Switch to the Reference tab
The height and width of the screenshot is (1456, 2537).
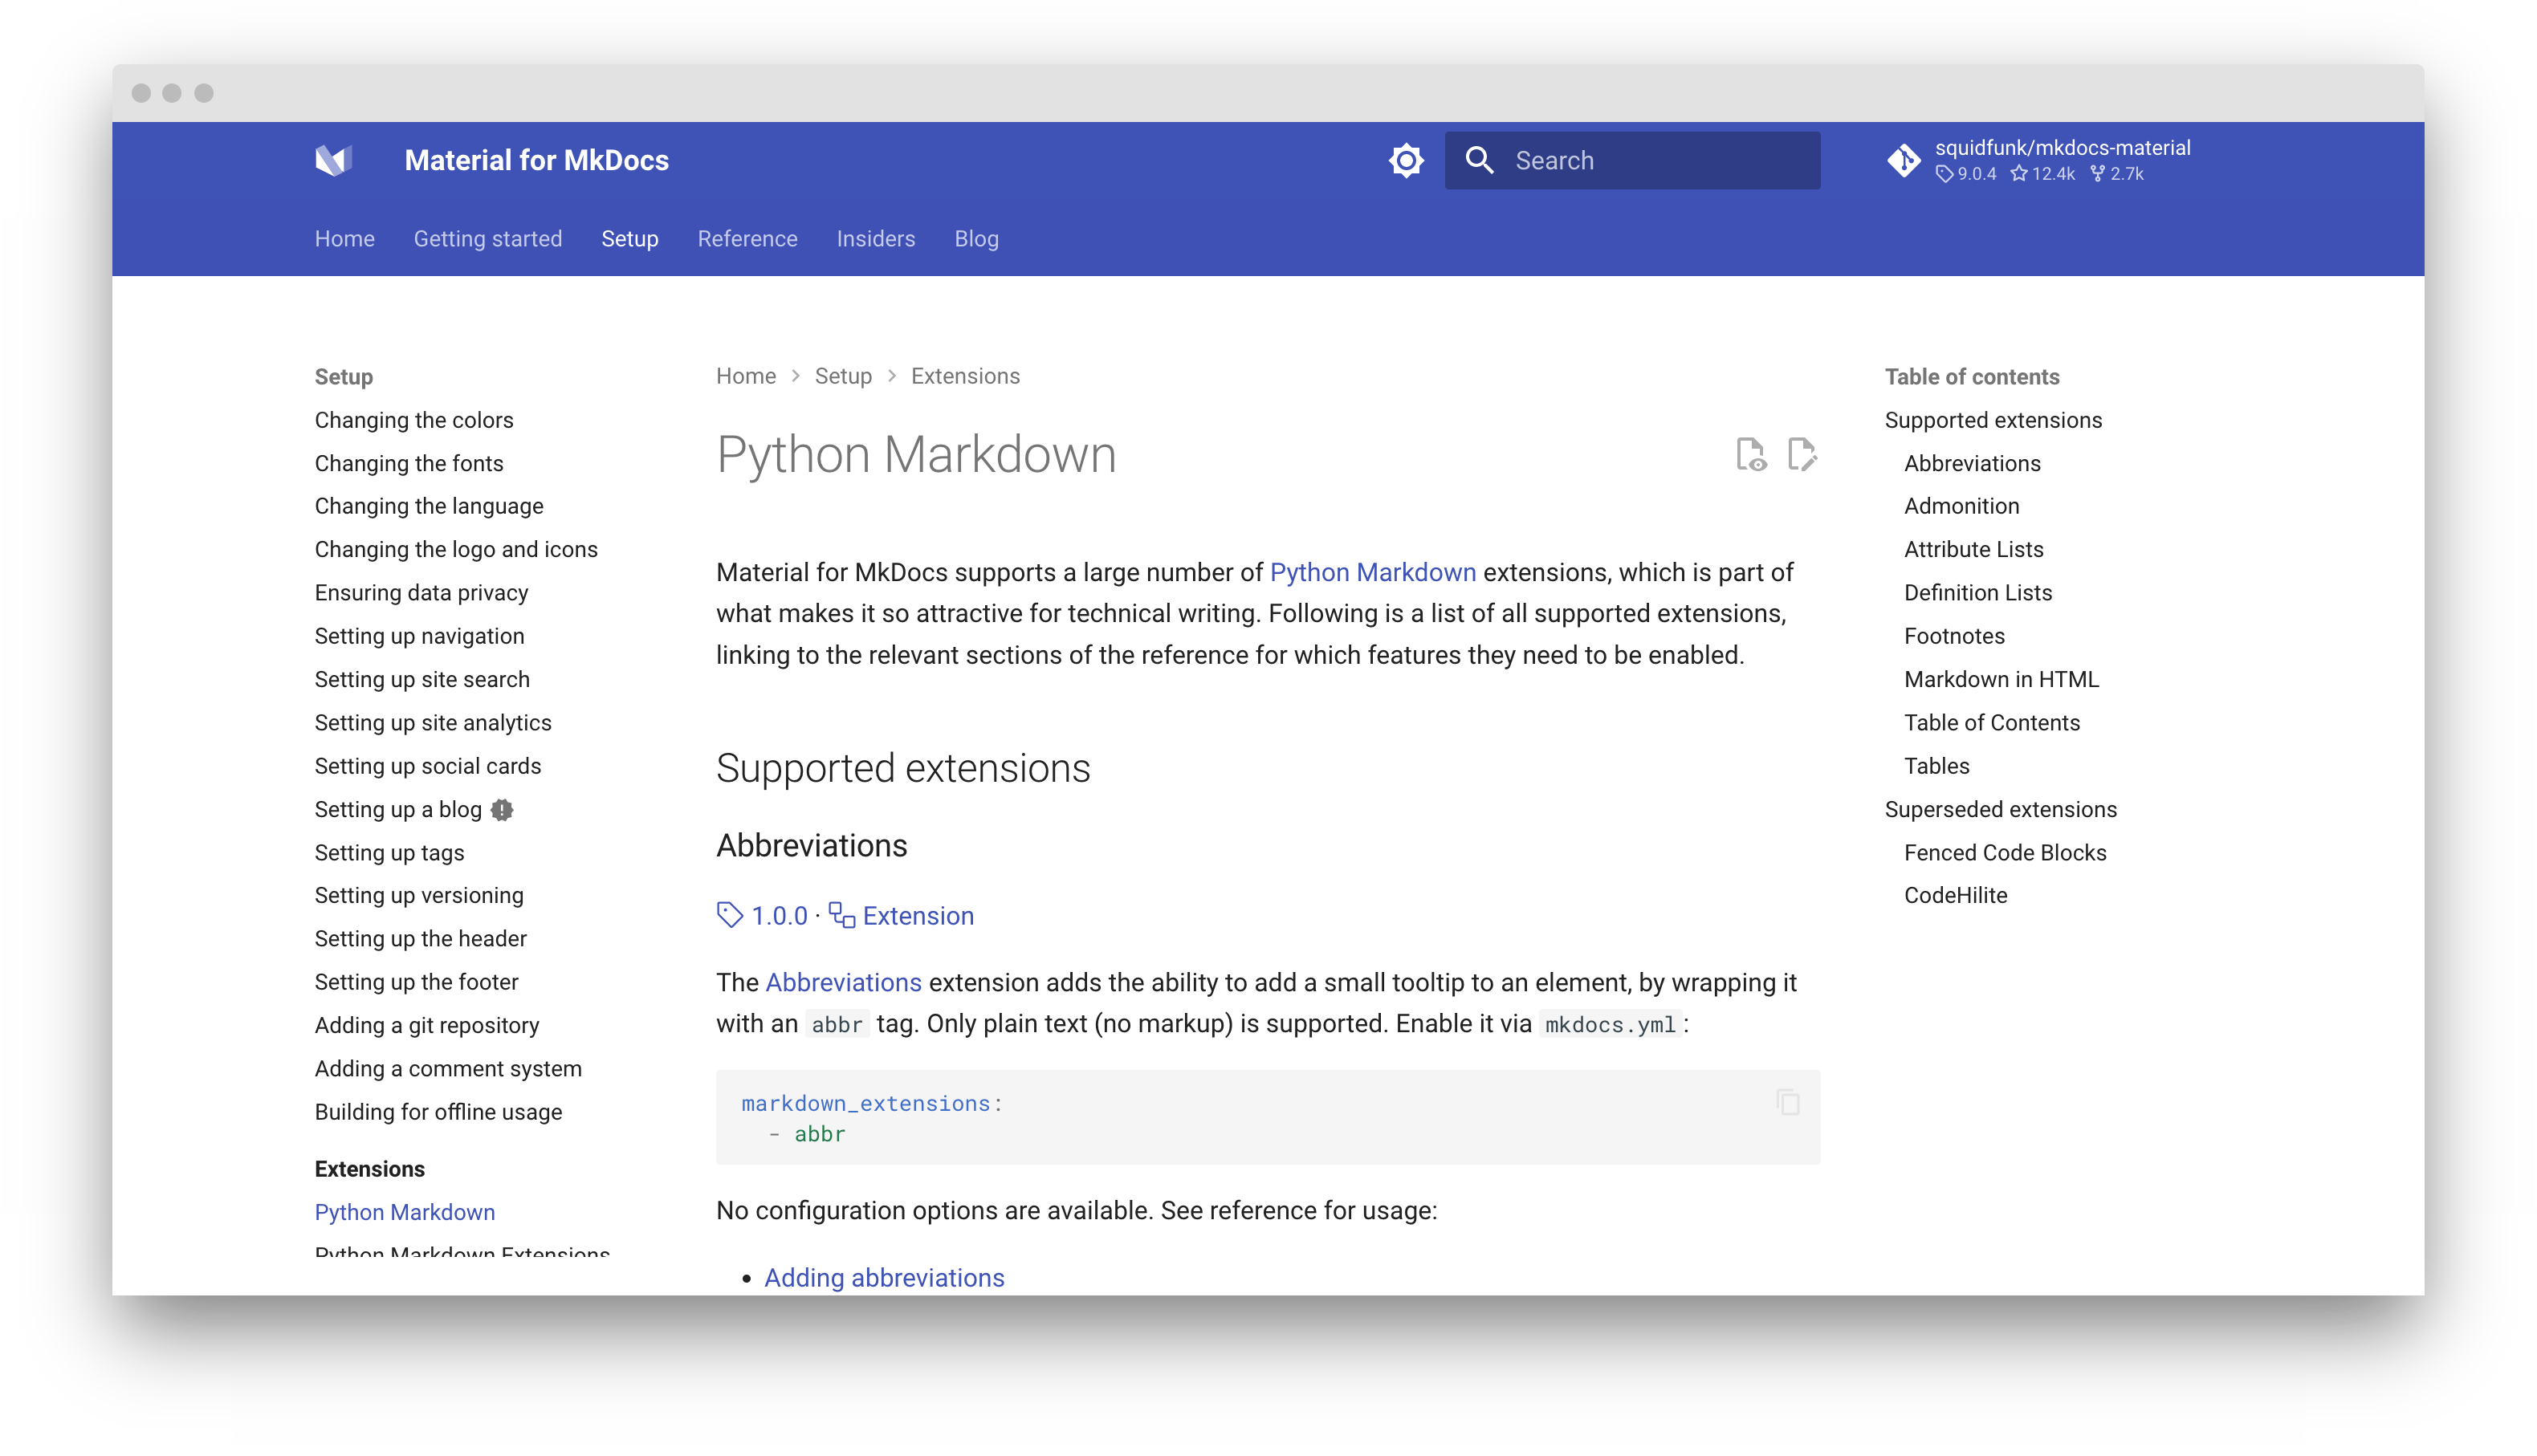(747, 239)
